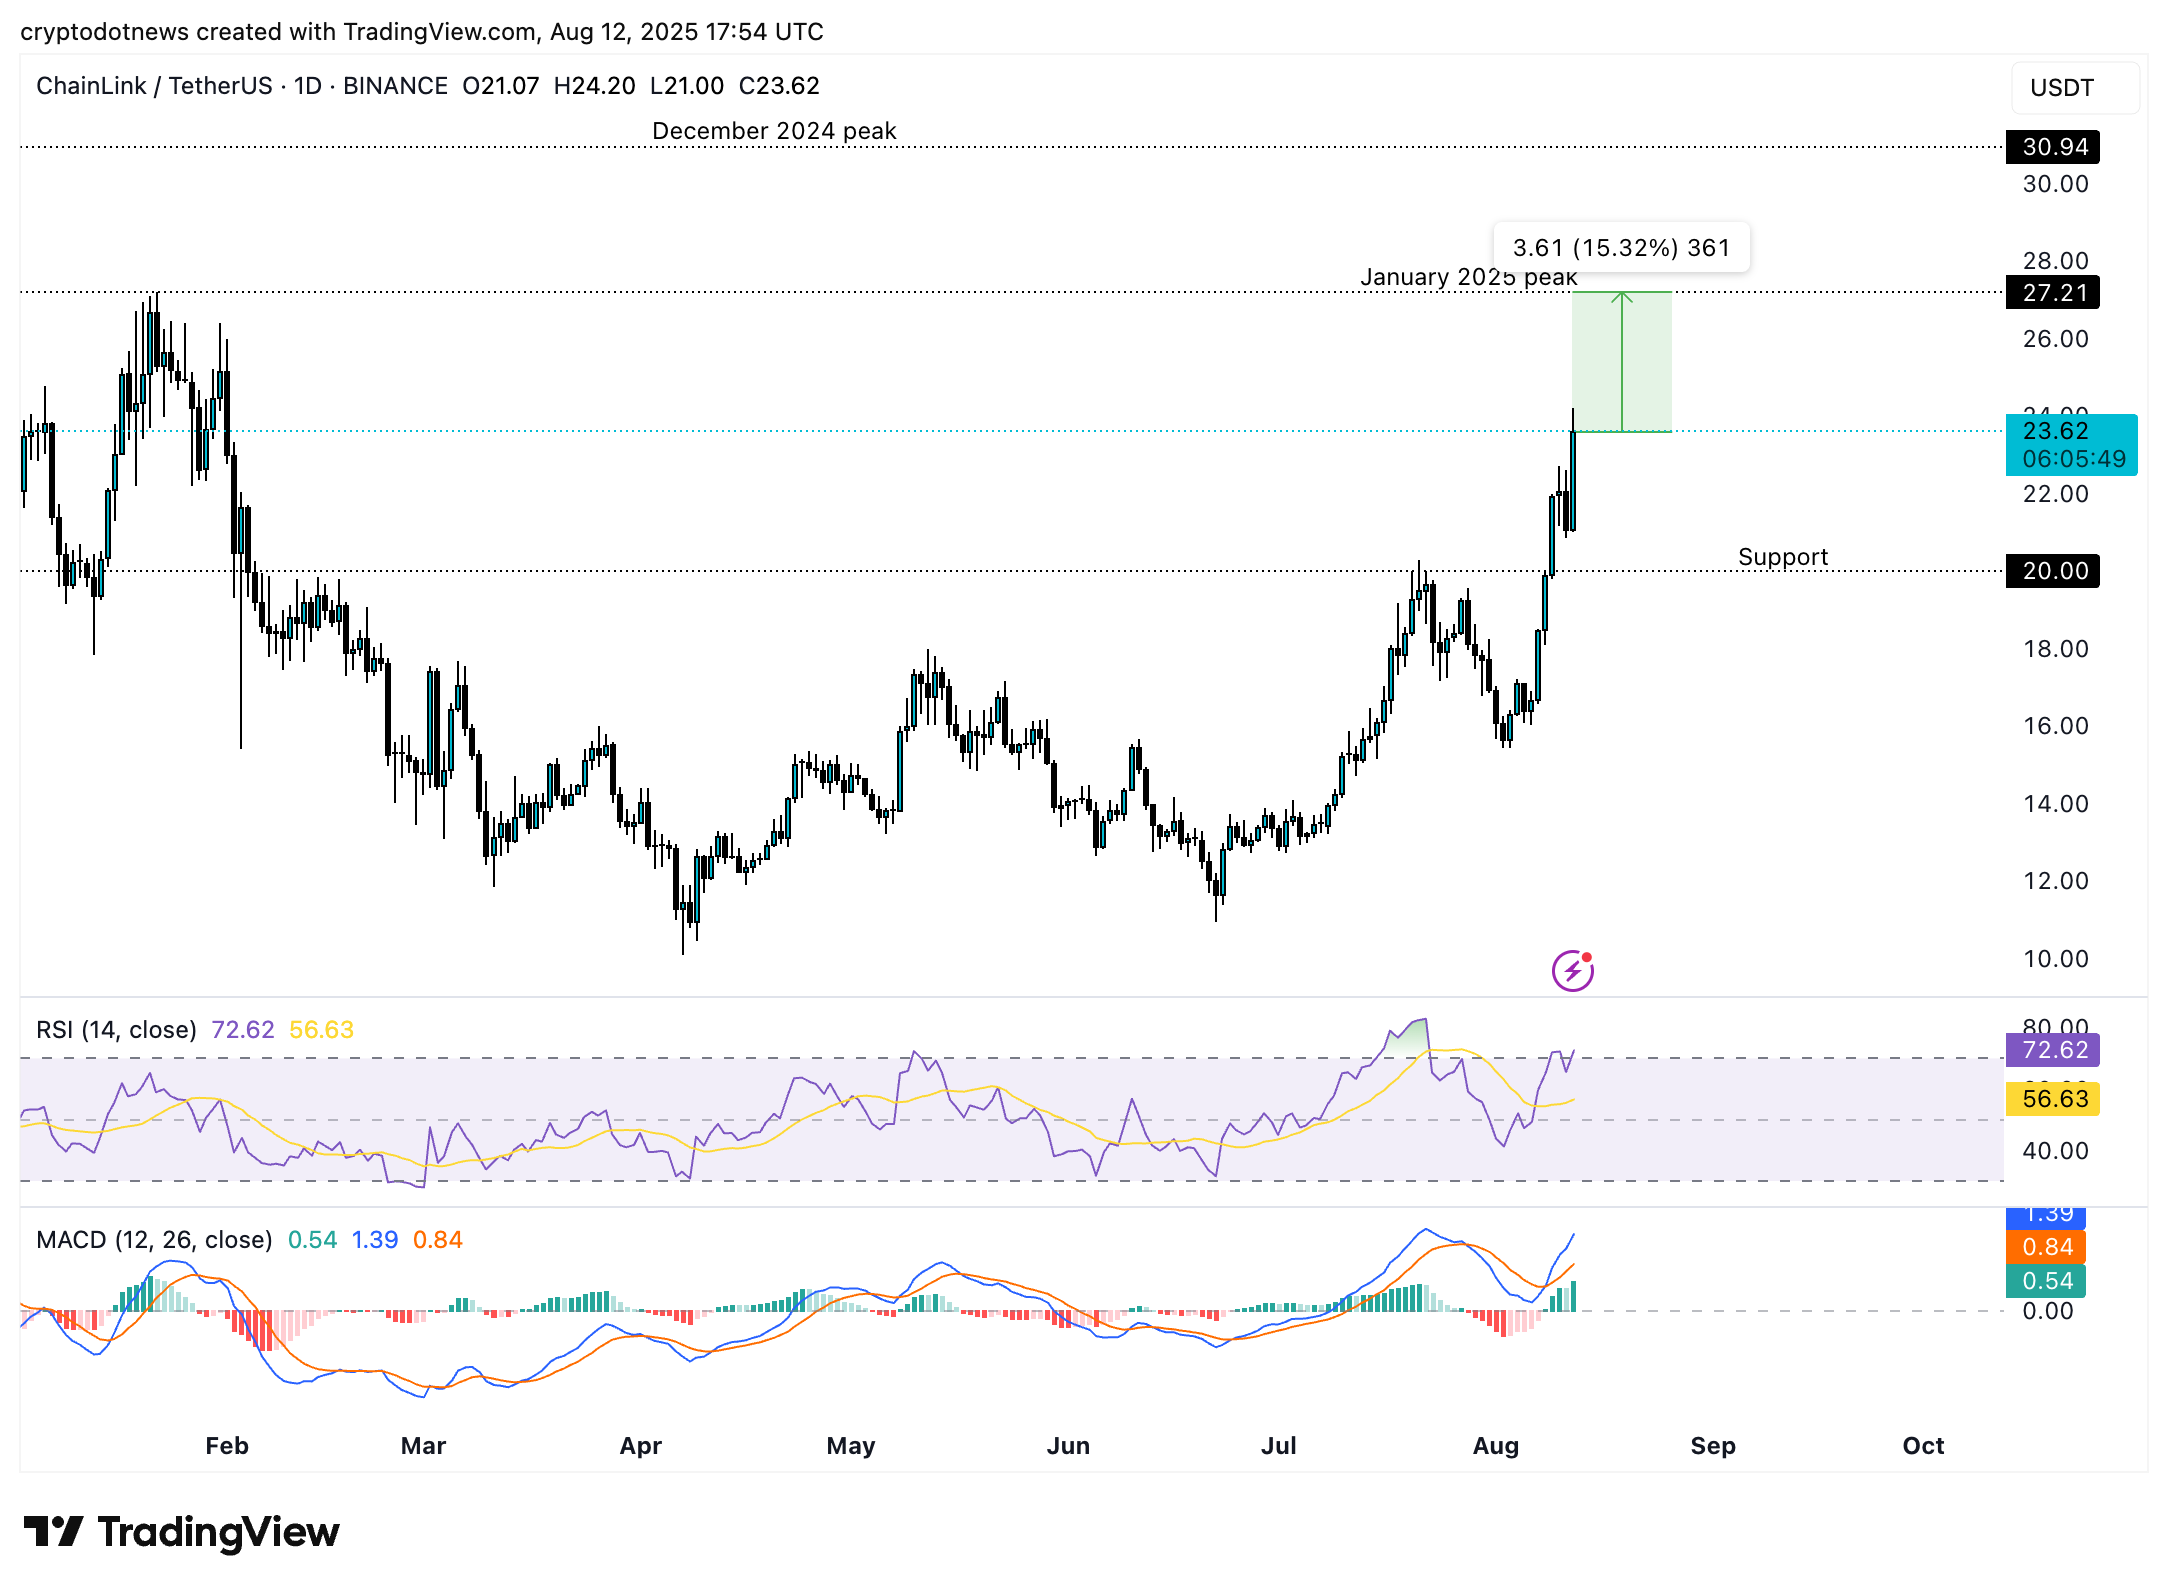This screenshot has height=1592, width=2168.
Task: Click the December 2024 peak label
Action: click(x=774, y=131)
